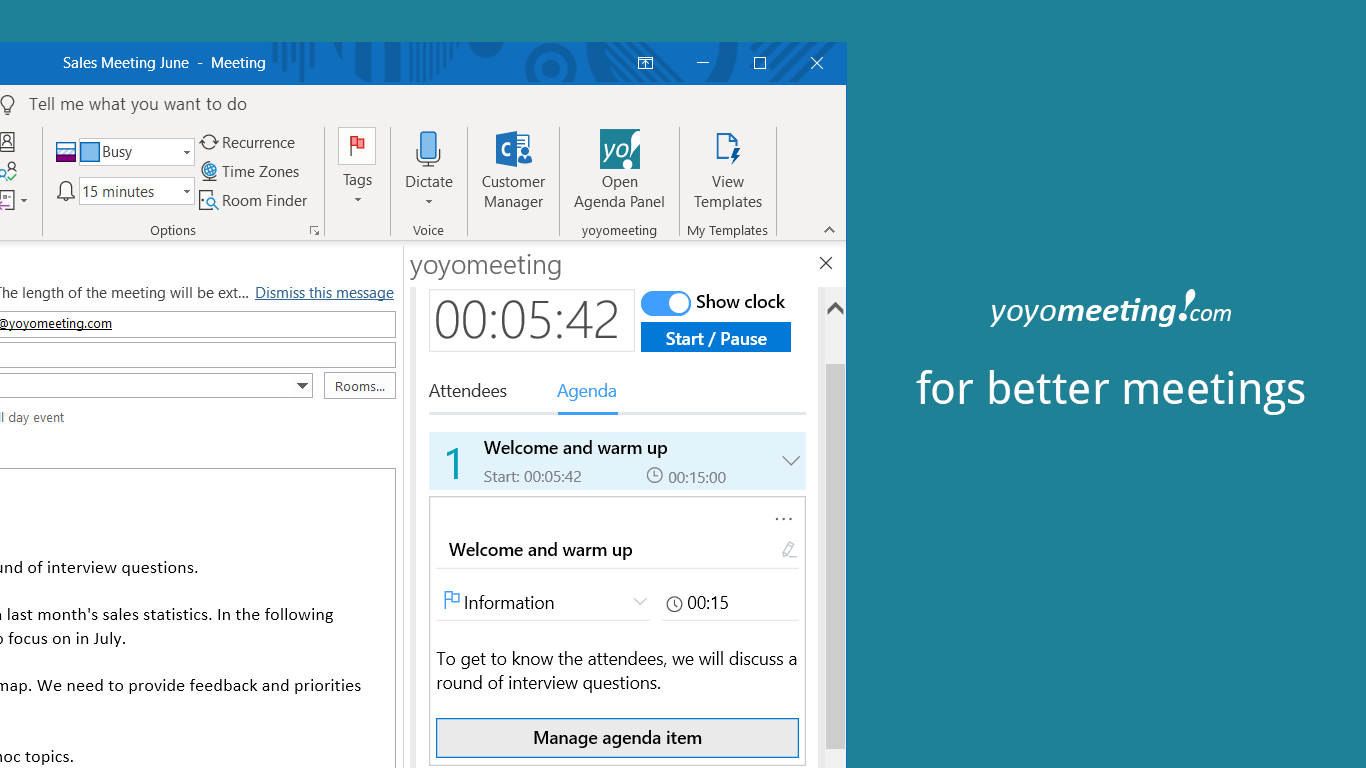Open the Tags flag menu
The height and width of the screenshot is (768, 1366).
[357, 167]
